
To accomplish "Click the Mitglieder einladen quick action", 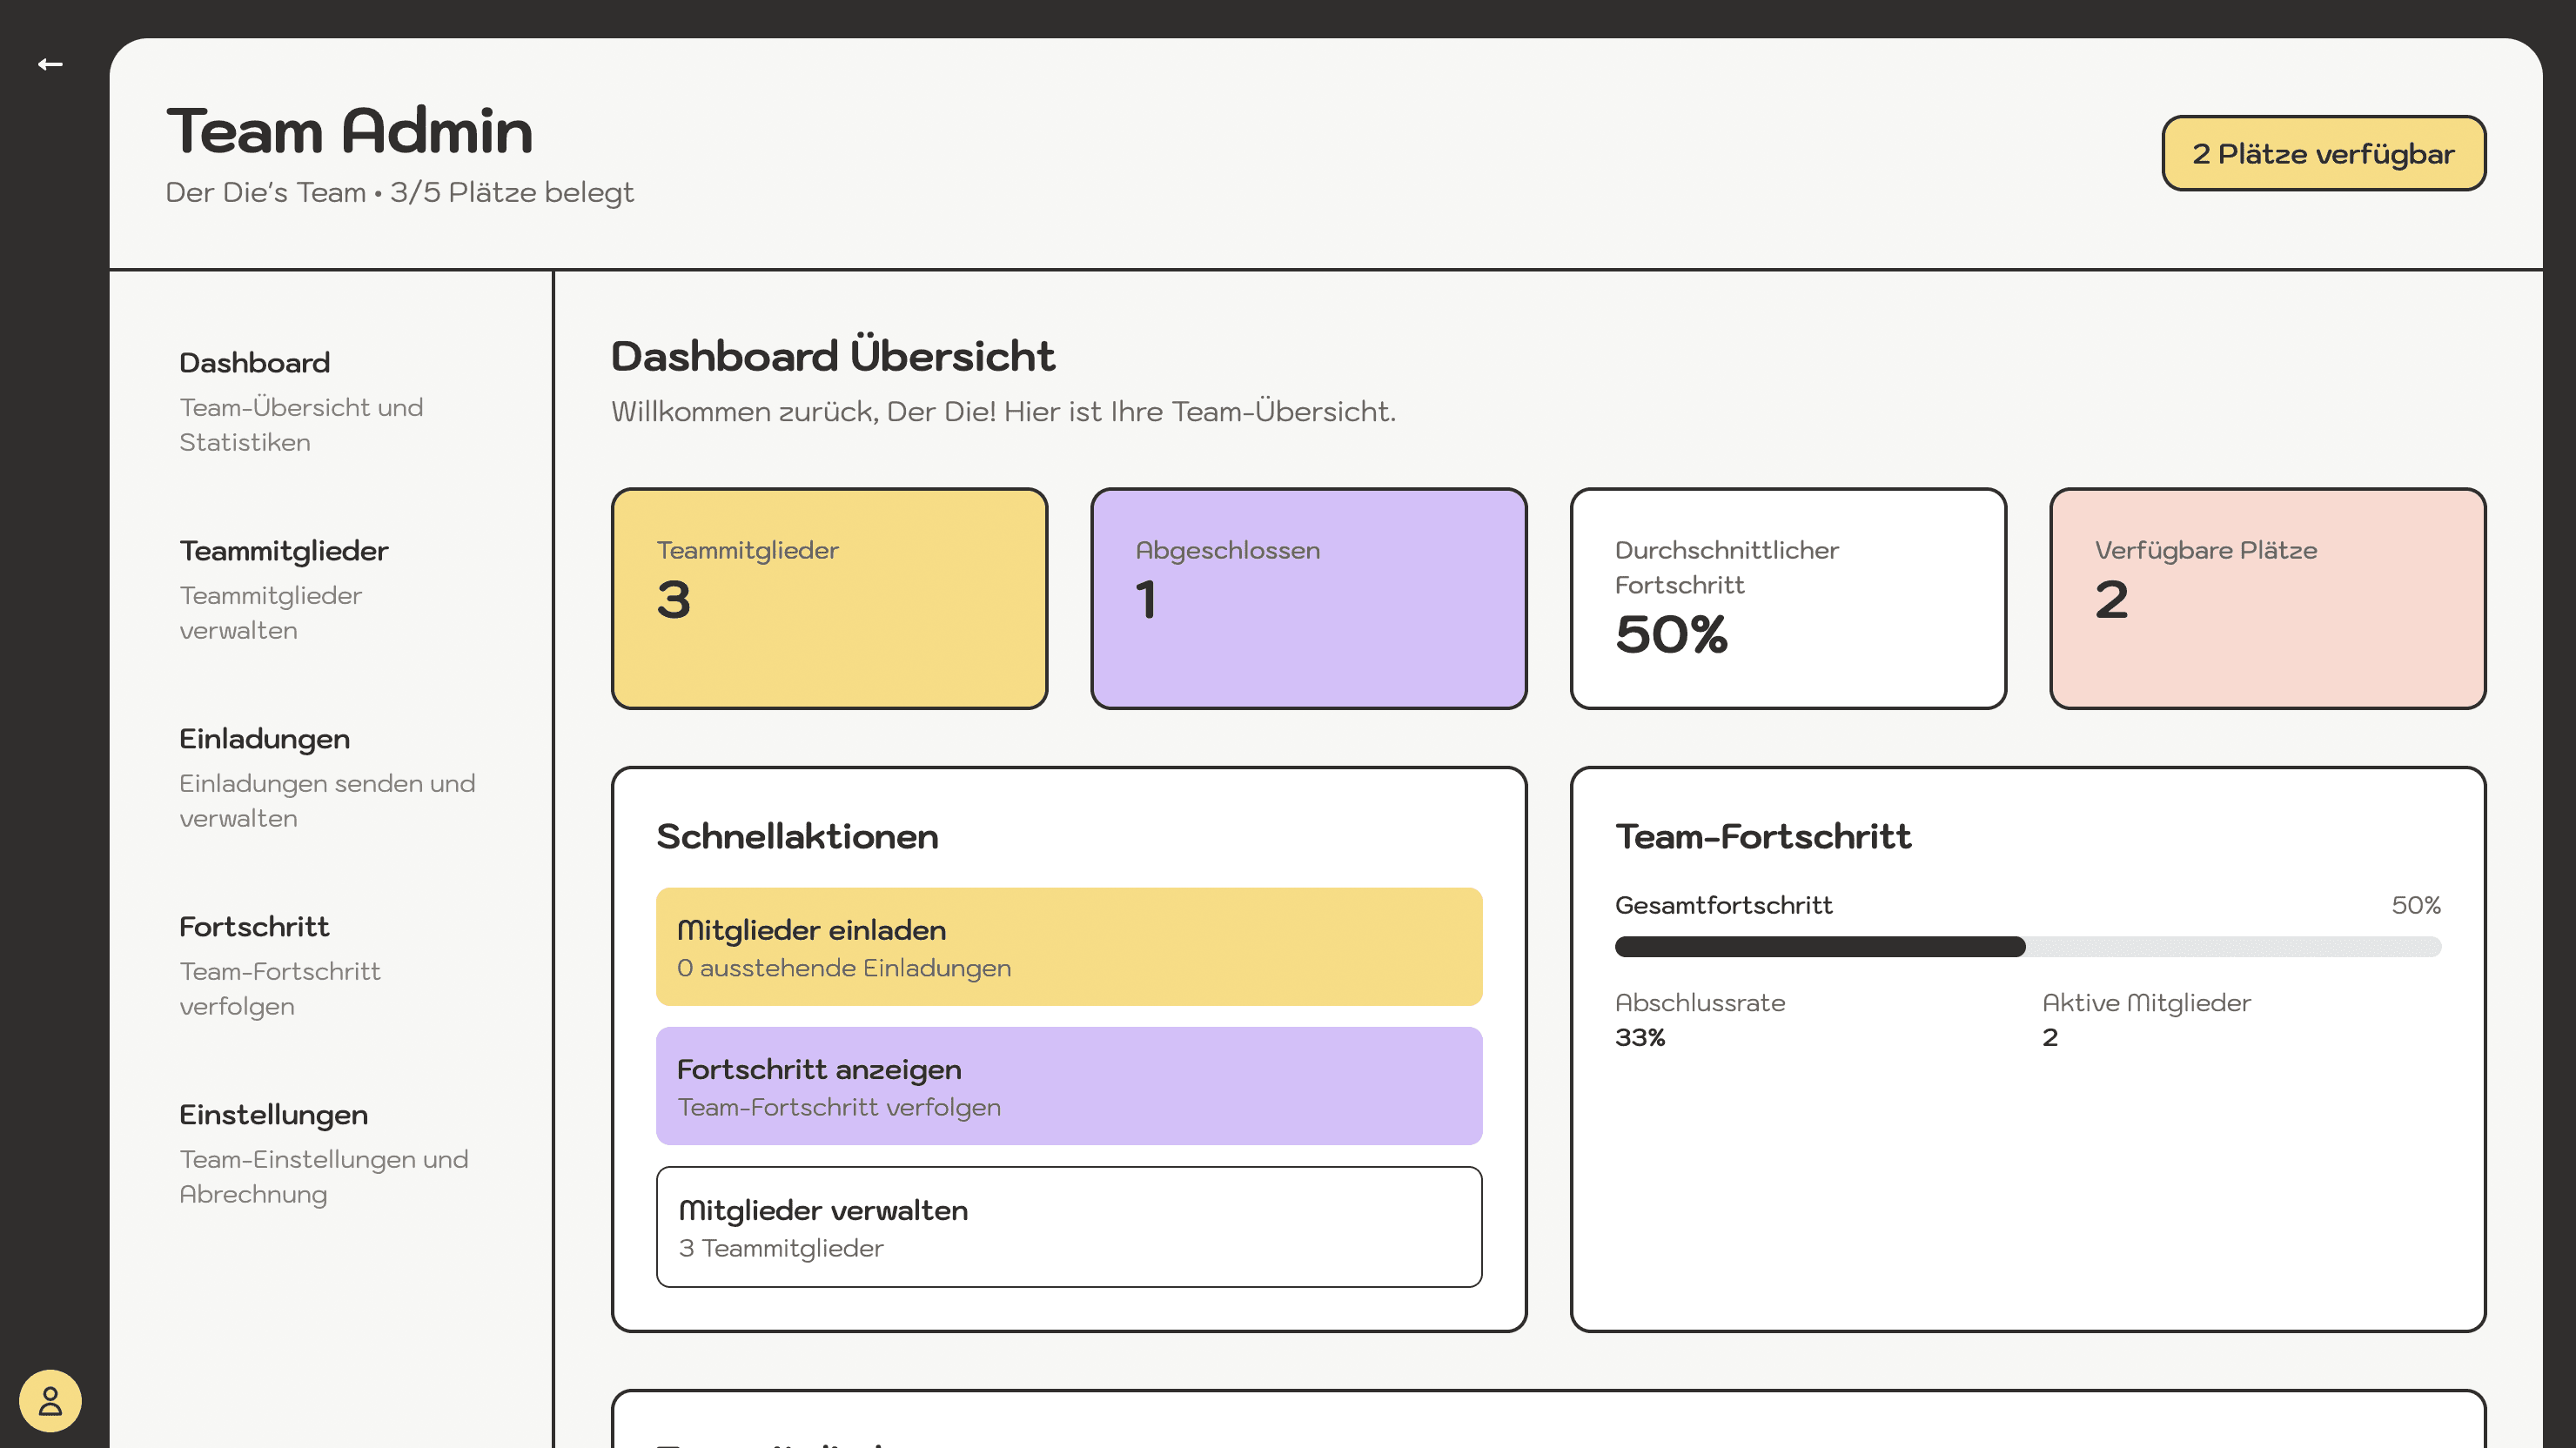I will (x=1068, y=946).
